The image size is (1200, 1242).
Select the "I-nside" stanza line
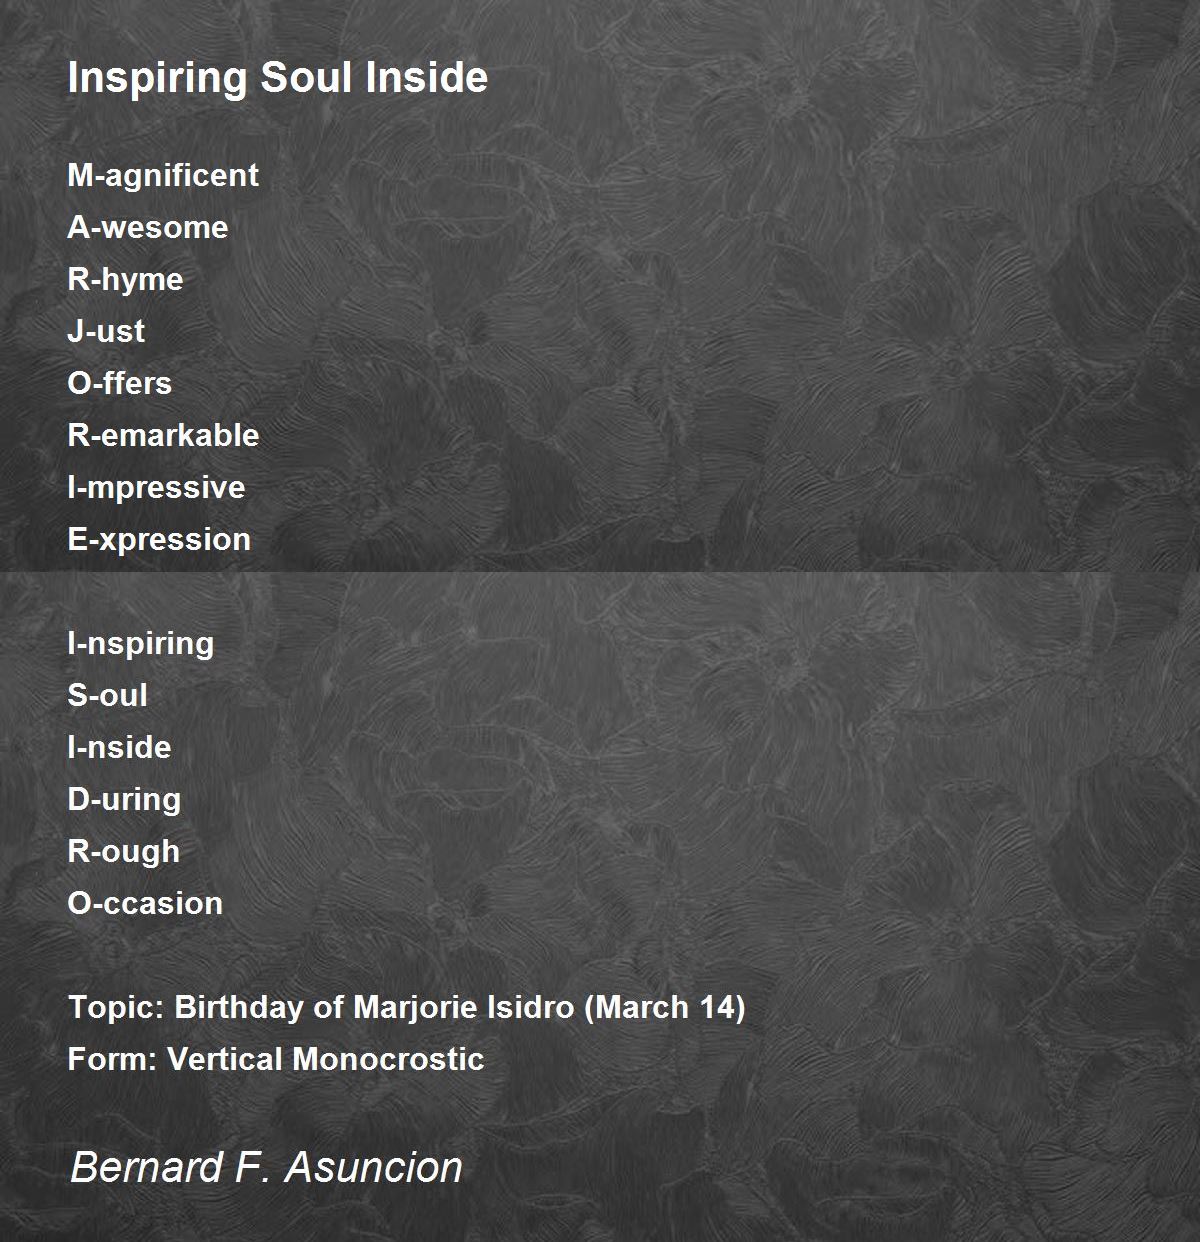pos(119,747)
